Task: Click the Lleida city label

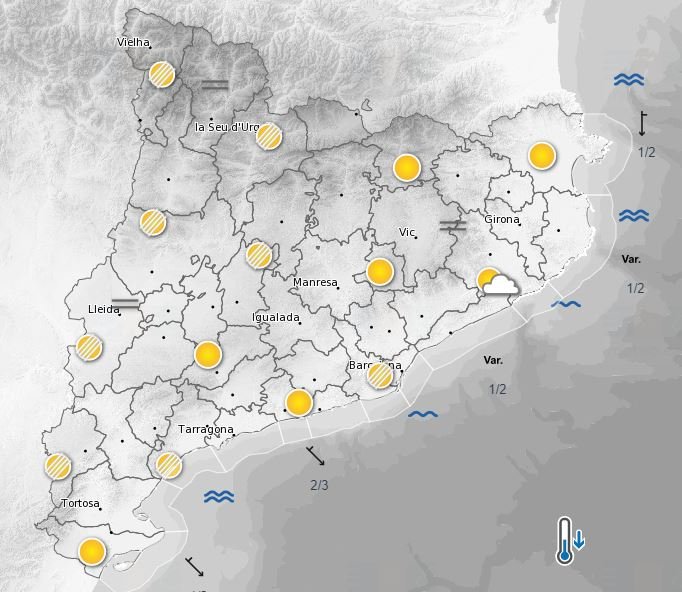Action: coord(104,309)
